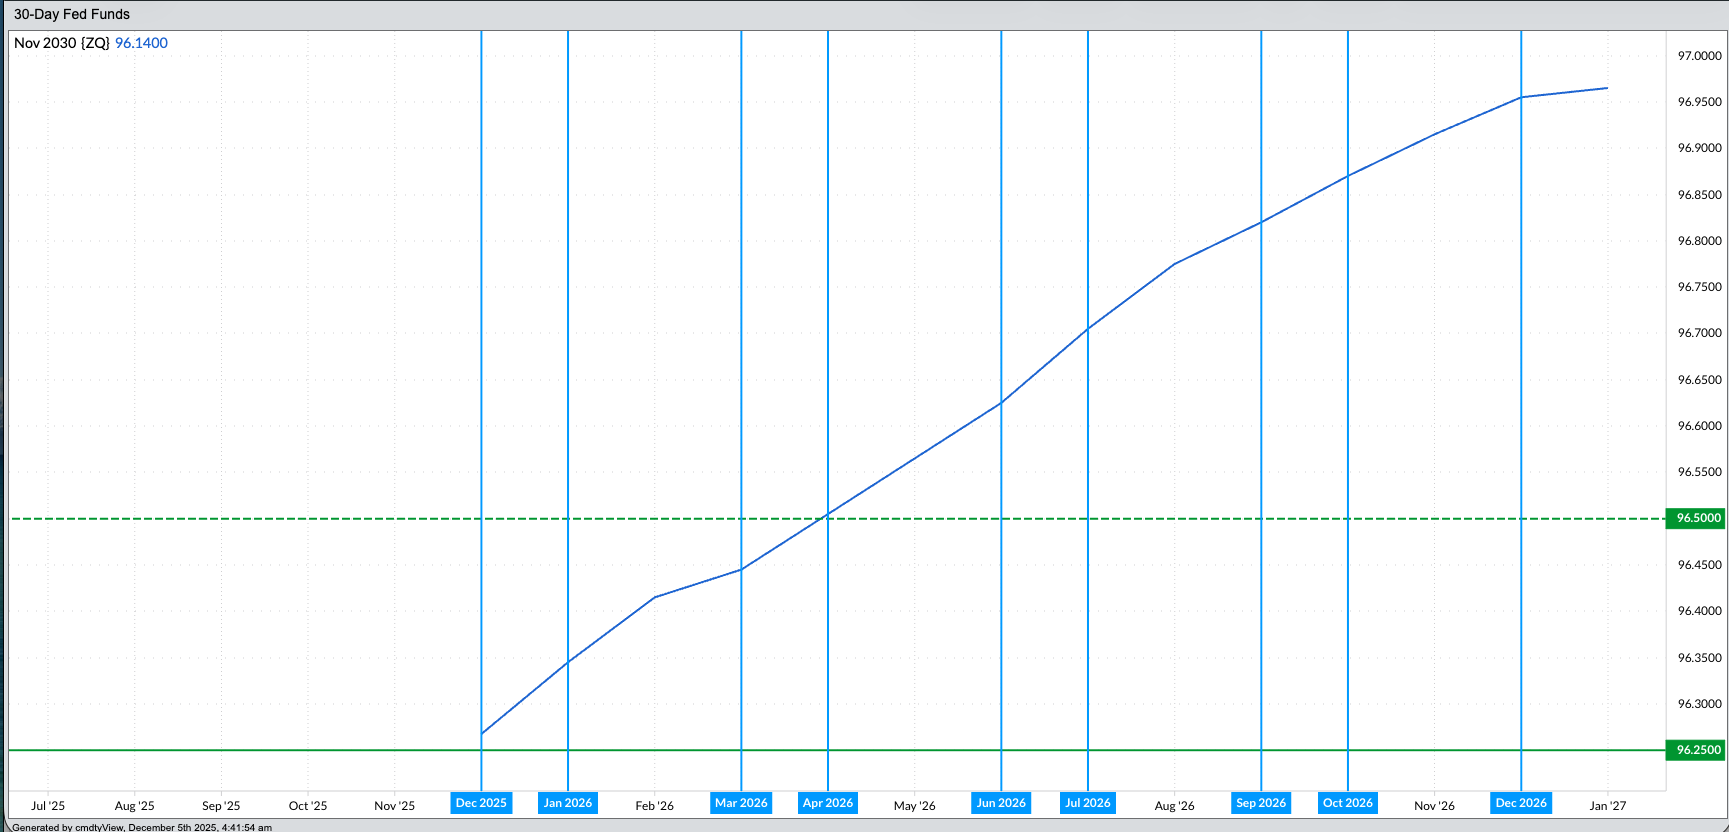Click the Nov 2030 {ZQ} symbol label
The width and height of the screenshot is (1729, 832).
[x=62, y=43]
